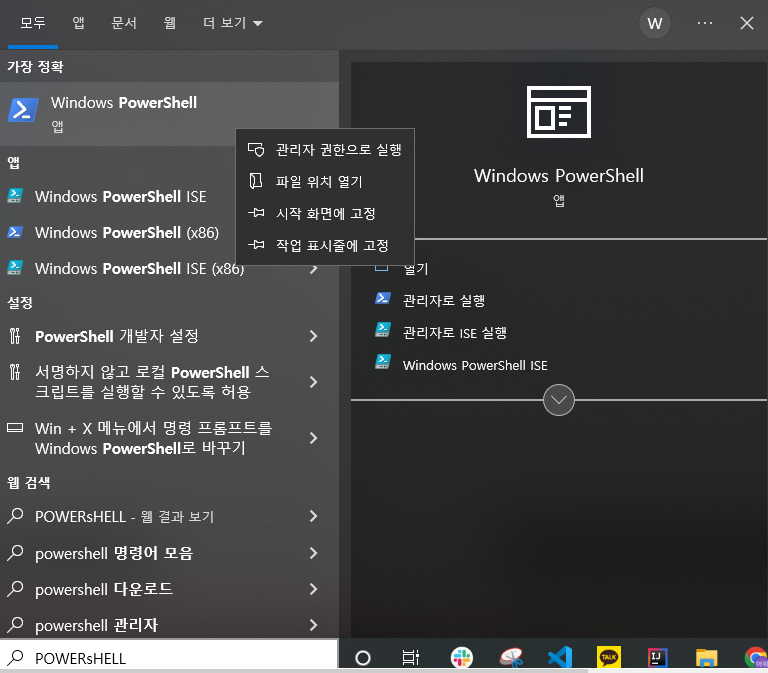
Task: Click the large app preview icon in details pane
Action: (558, 112)
